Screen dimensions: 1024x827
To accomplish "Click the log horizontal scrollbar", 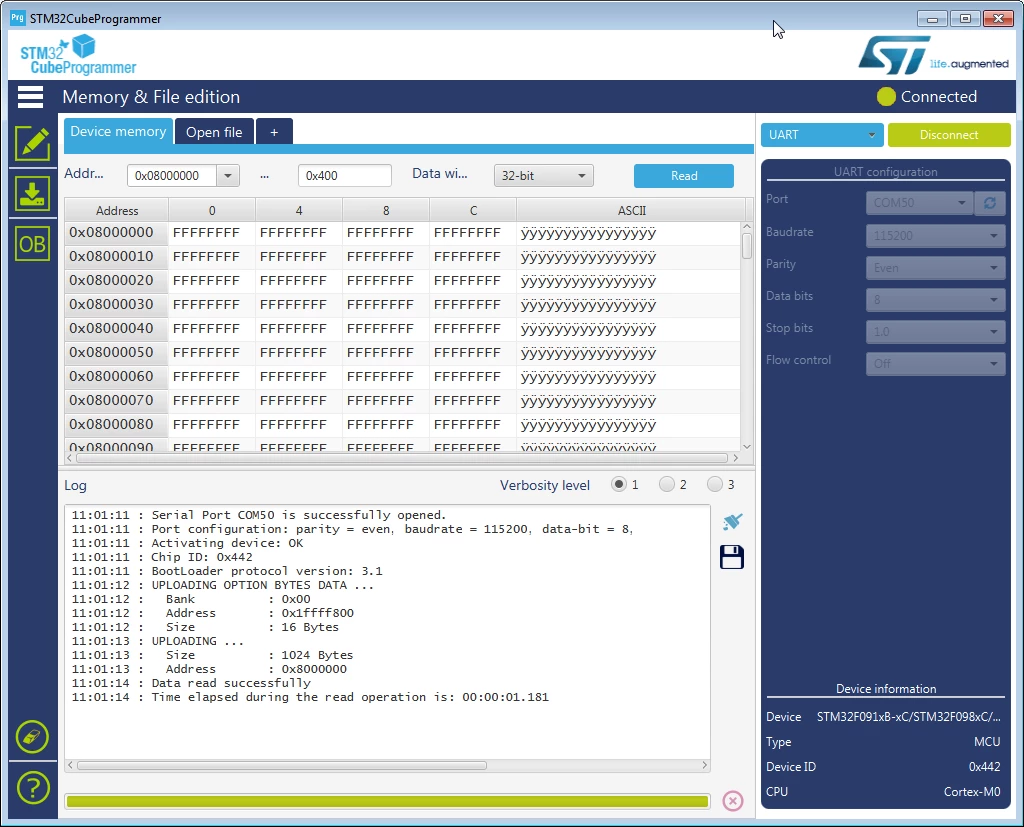I will tap(282, 766).
